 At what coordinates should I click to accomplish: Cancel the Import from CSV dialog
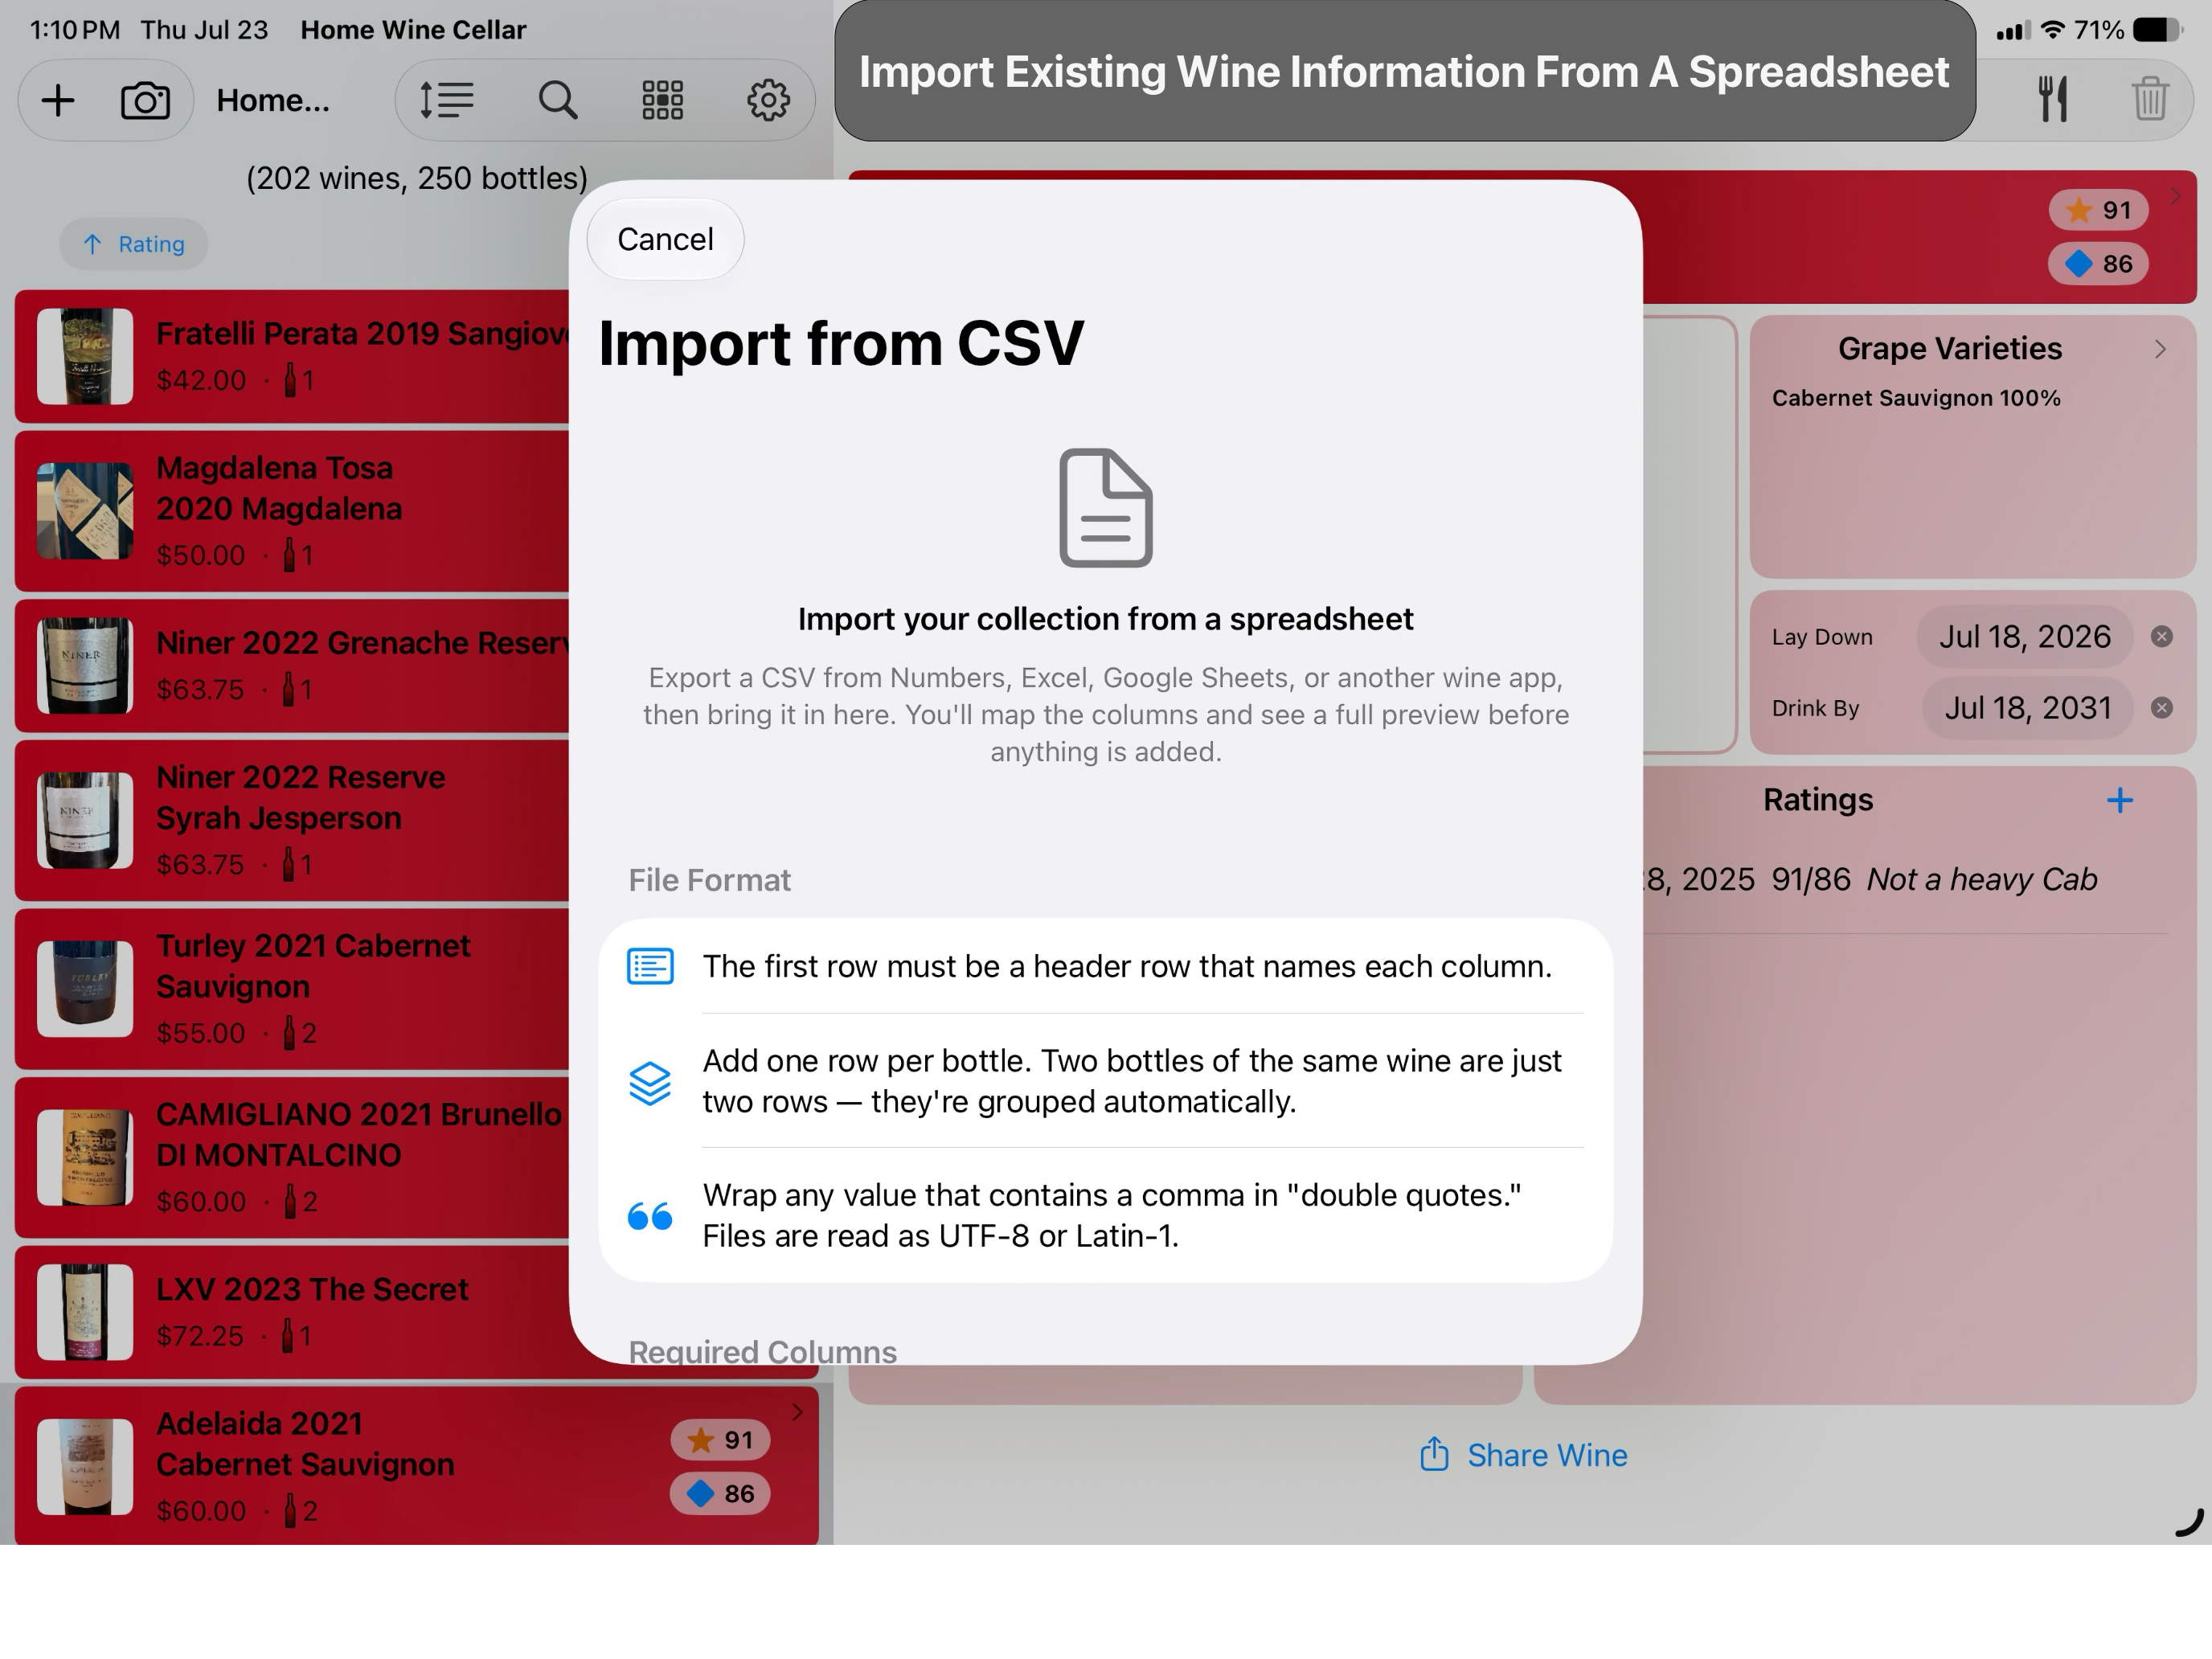pos(665,239)
